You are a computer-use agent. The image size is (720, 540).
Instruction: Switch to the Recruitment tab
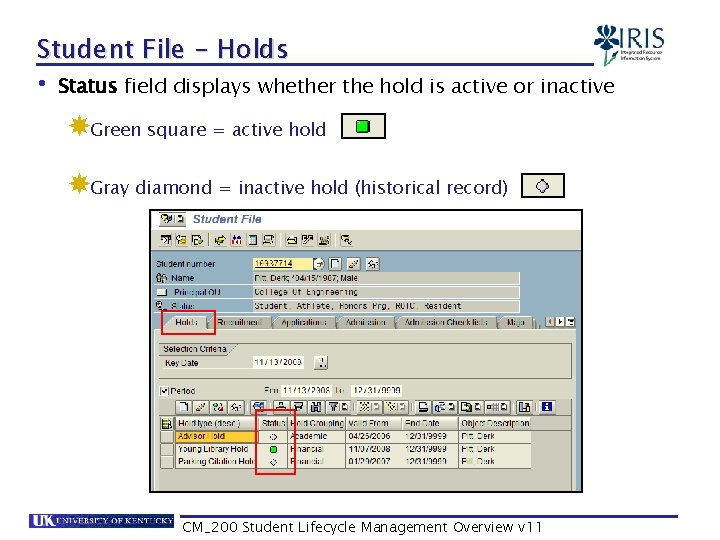239,322
